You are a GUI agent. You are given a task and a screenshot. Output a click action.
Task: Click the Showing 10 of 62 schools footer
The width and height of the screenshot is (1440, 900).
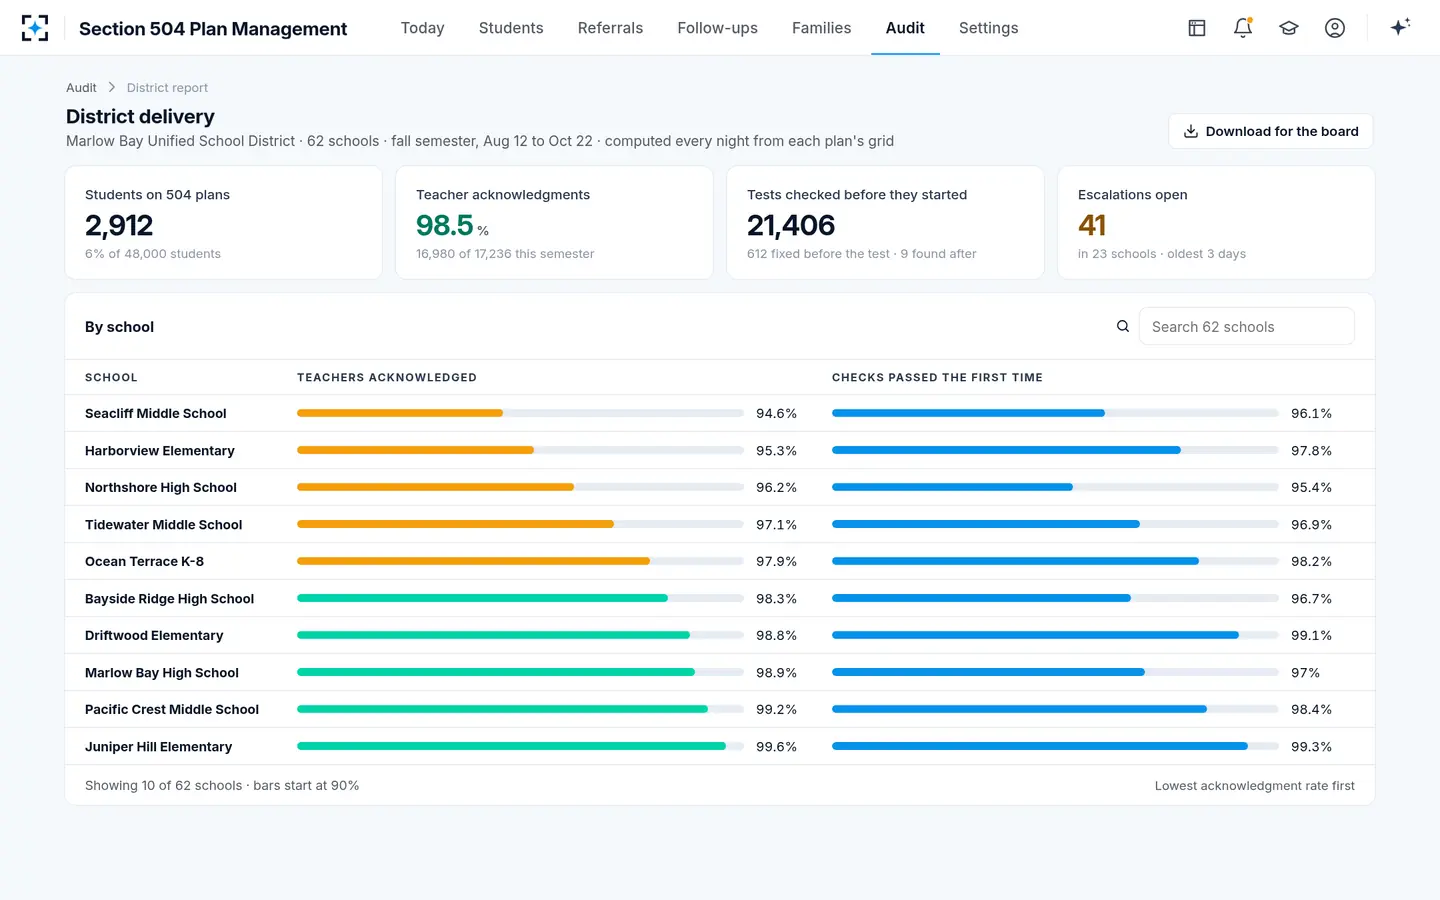point(222,786)
